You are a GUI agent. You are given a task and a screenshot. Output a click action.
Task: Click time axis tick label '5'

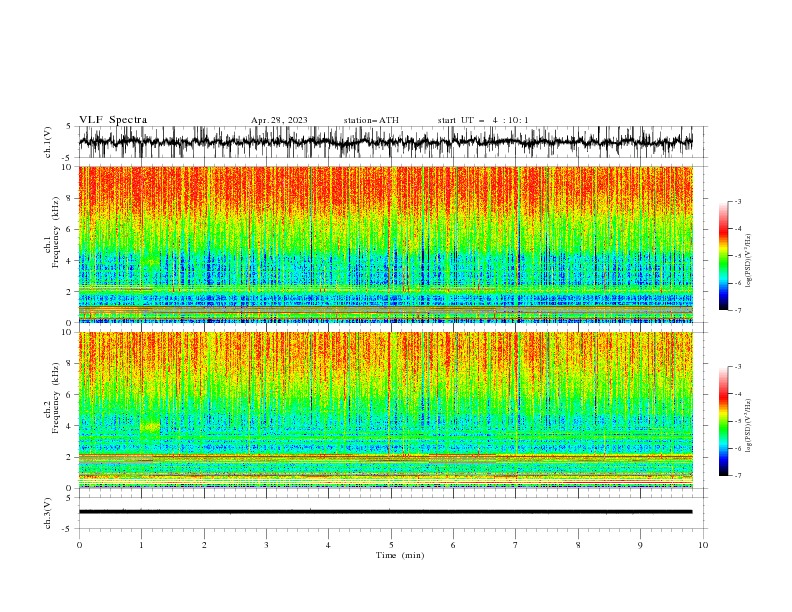click(391, 545)
